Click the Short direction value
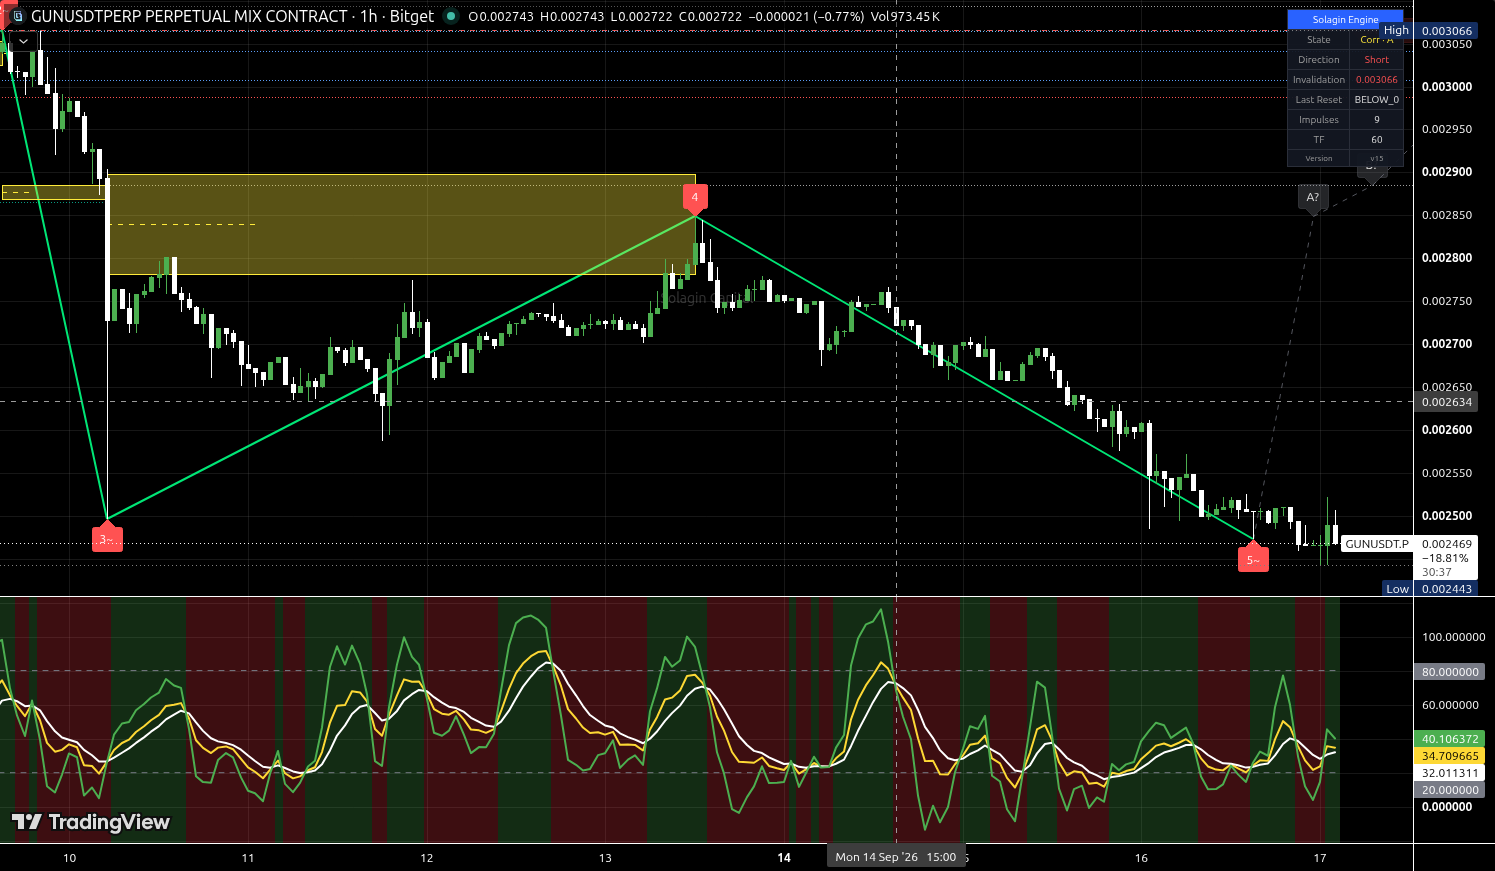 [x=1376, y=60]
